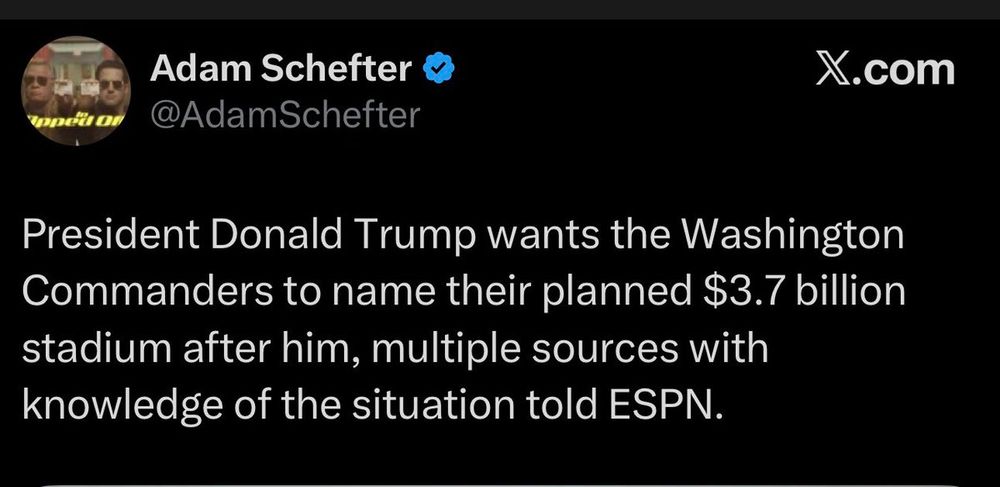Click the blue verified checkmark badge
This screenshot has height=487, width=1000.
(438, 68)
